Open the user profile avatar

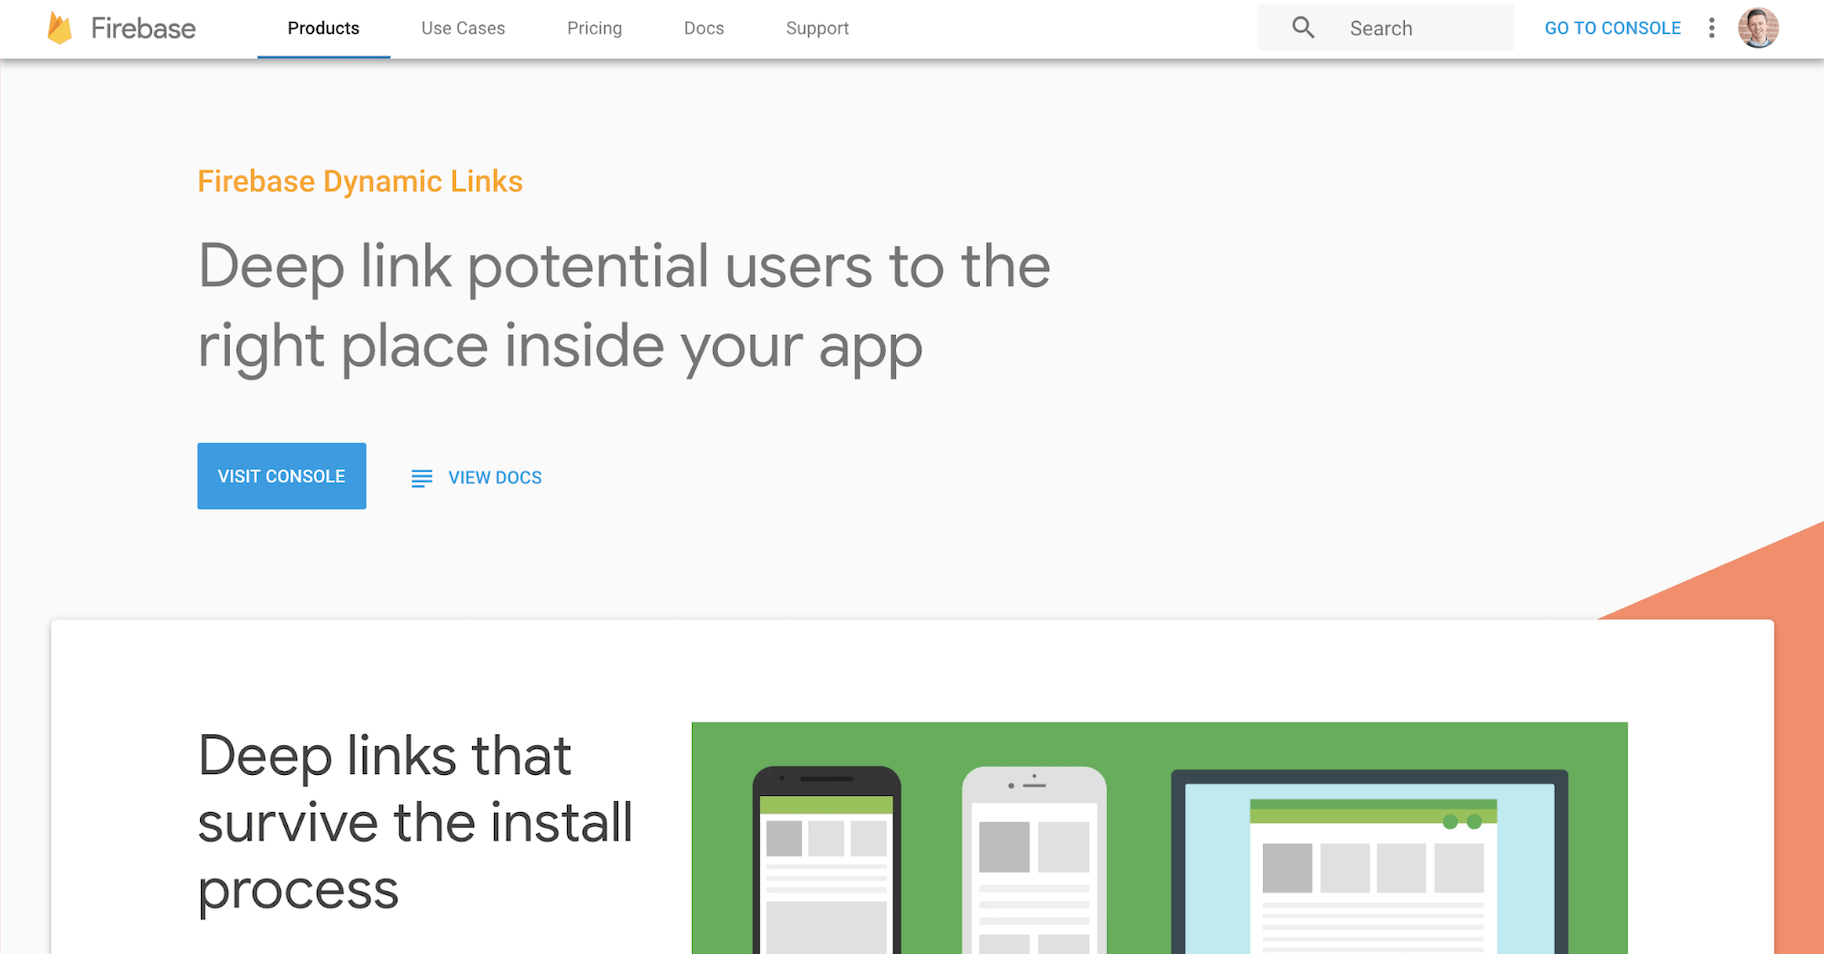pyautogui.click(x=1758, y=28)
